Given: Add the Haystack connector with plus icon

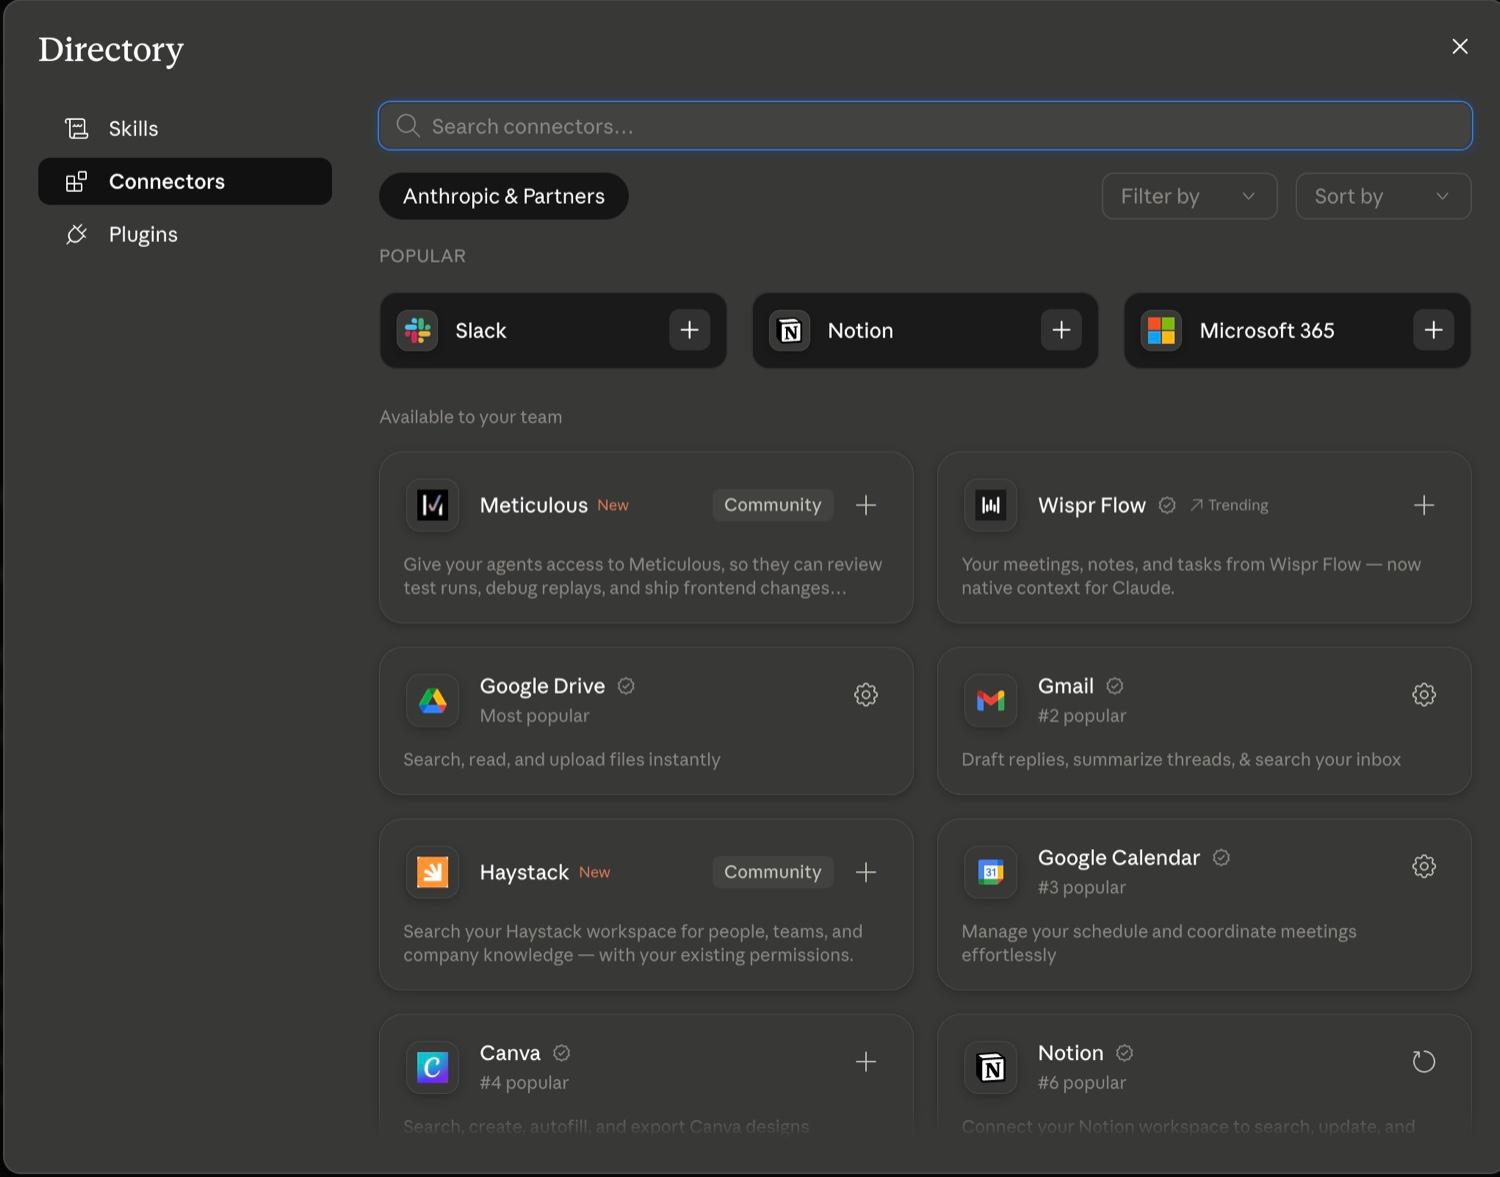Looking at the screenshot, I should coord(866,872).
